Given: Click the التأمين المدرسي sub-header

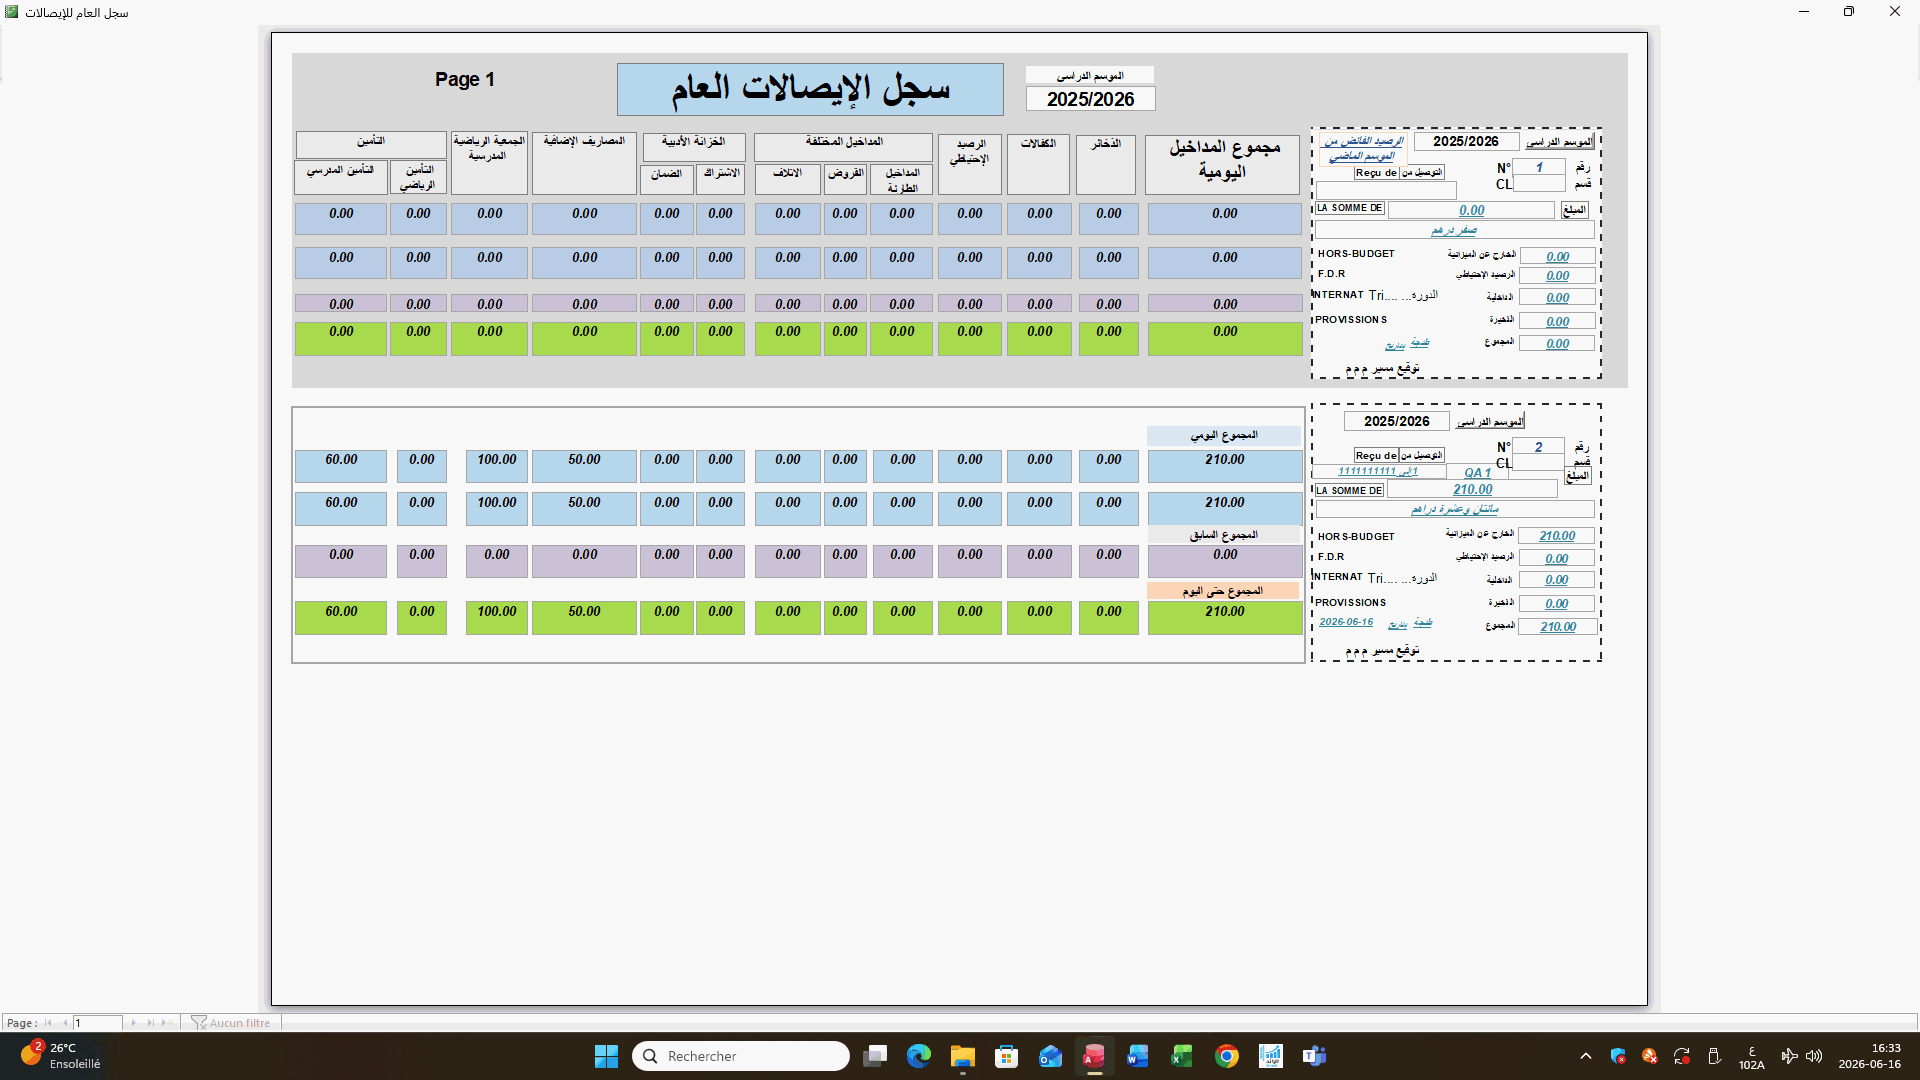Looking at the screenshot, I should point(341,177).
